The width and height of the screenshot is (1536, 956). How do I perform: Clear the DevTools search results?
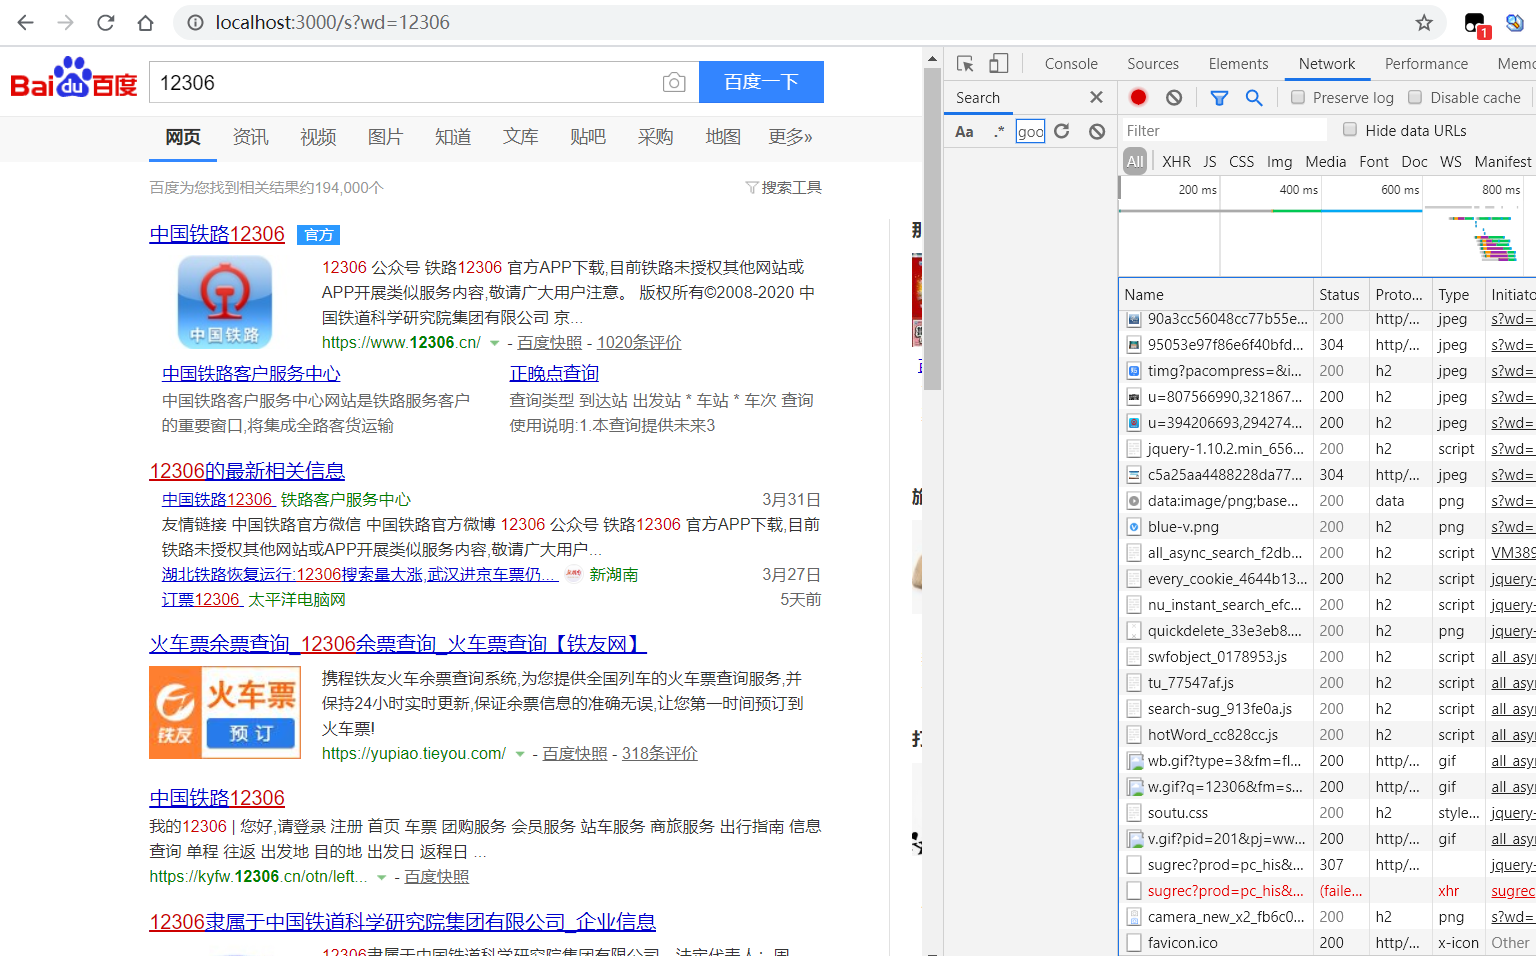[x=1097, y=131]
